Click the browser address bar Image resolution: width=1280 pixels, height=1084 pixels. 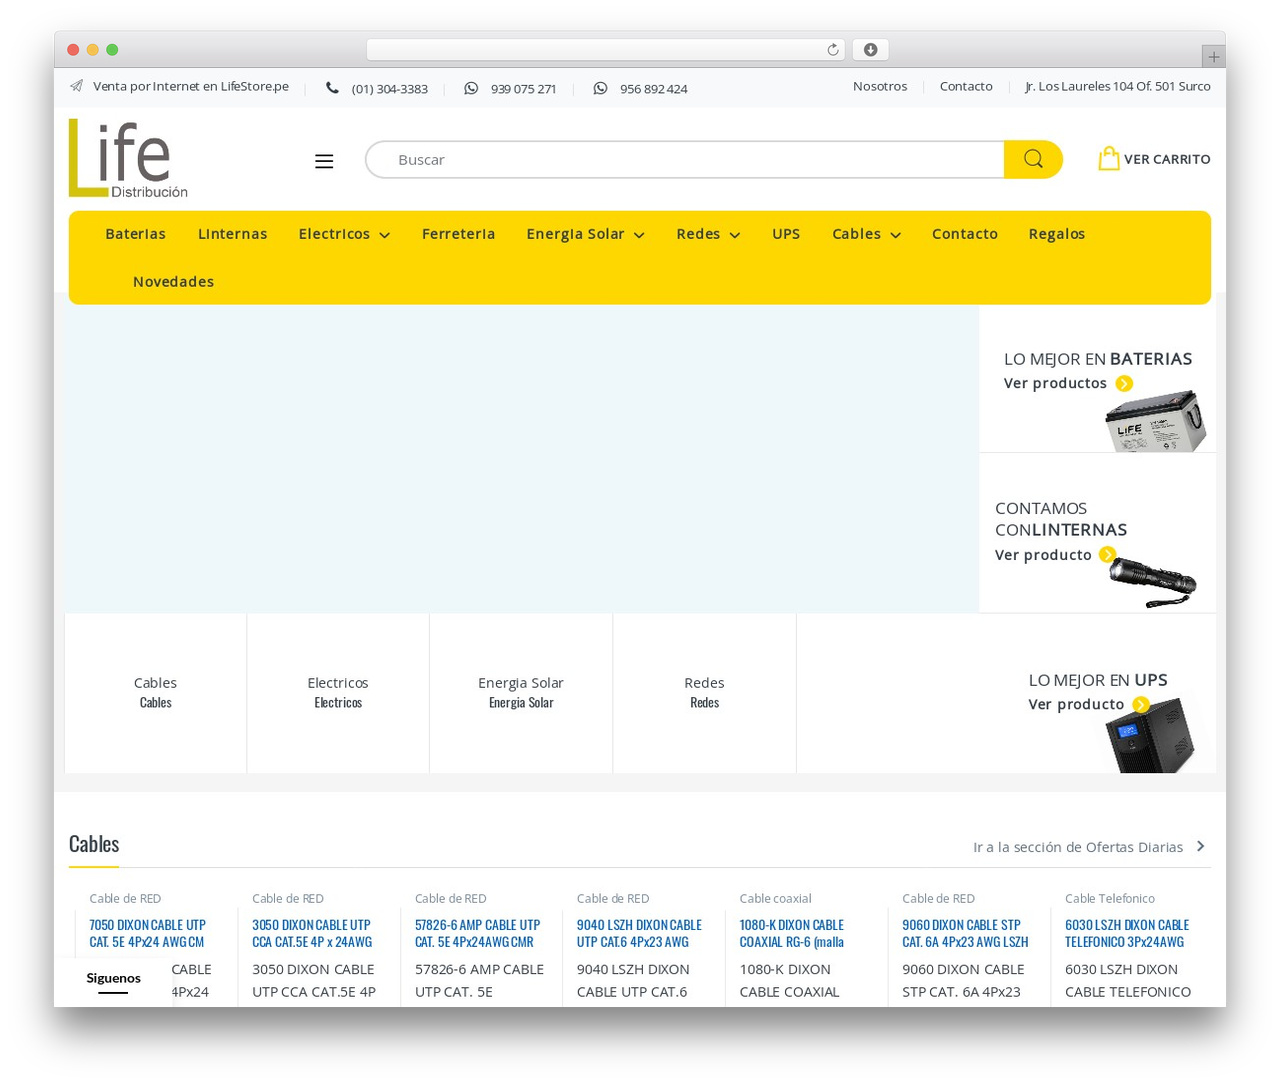tap(606, 50)
